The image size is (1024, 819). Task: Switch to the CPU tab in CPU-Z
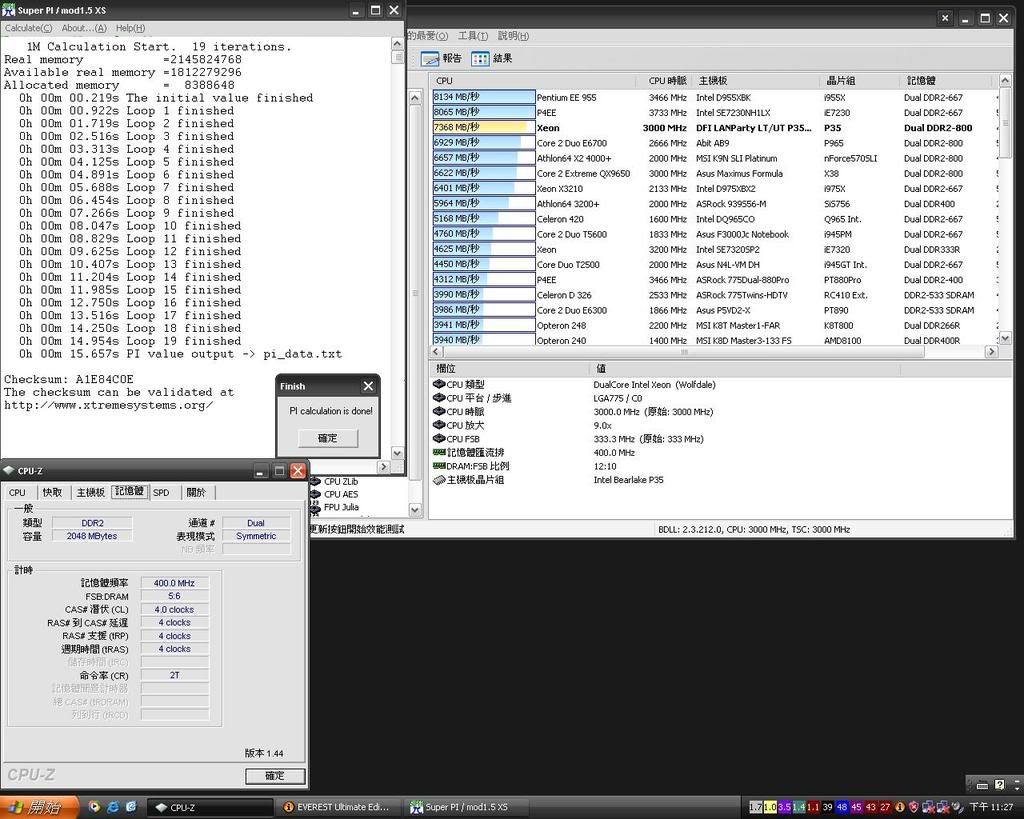click(17, 492)
